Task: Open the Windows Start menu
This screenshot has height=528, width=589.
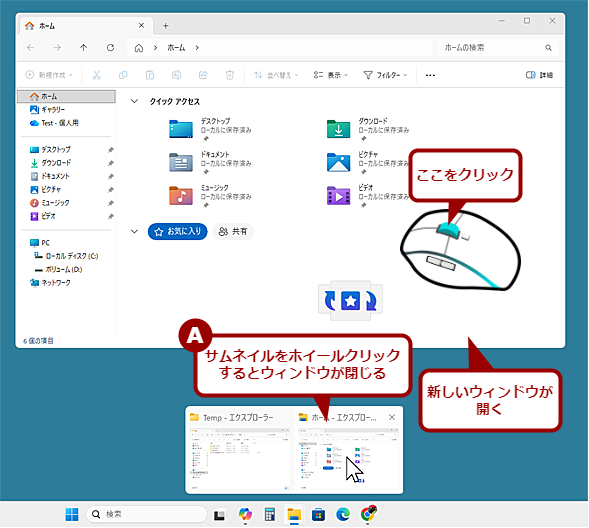Action: point(72,514)
